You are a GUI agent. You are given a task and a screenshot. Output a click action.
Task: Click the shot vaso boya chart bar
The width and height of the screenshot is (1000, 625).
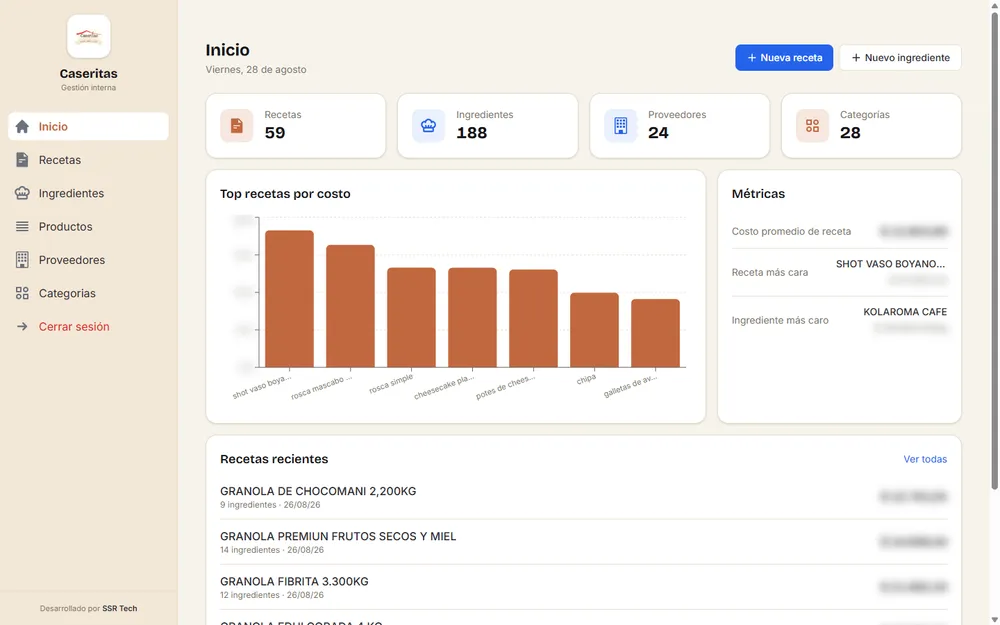pyautogui.click(x=290, y=299)
